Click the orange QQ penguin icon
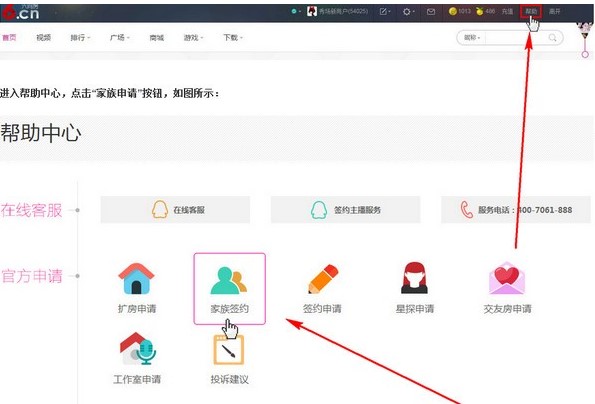This screenshot has height=404, width=595. (160, 209)
